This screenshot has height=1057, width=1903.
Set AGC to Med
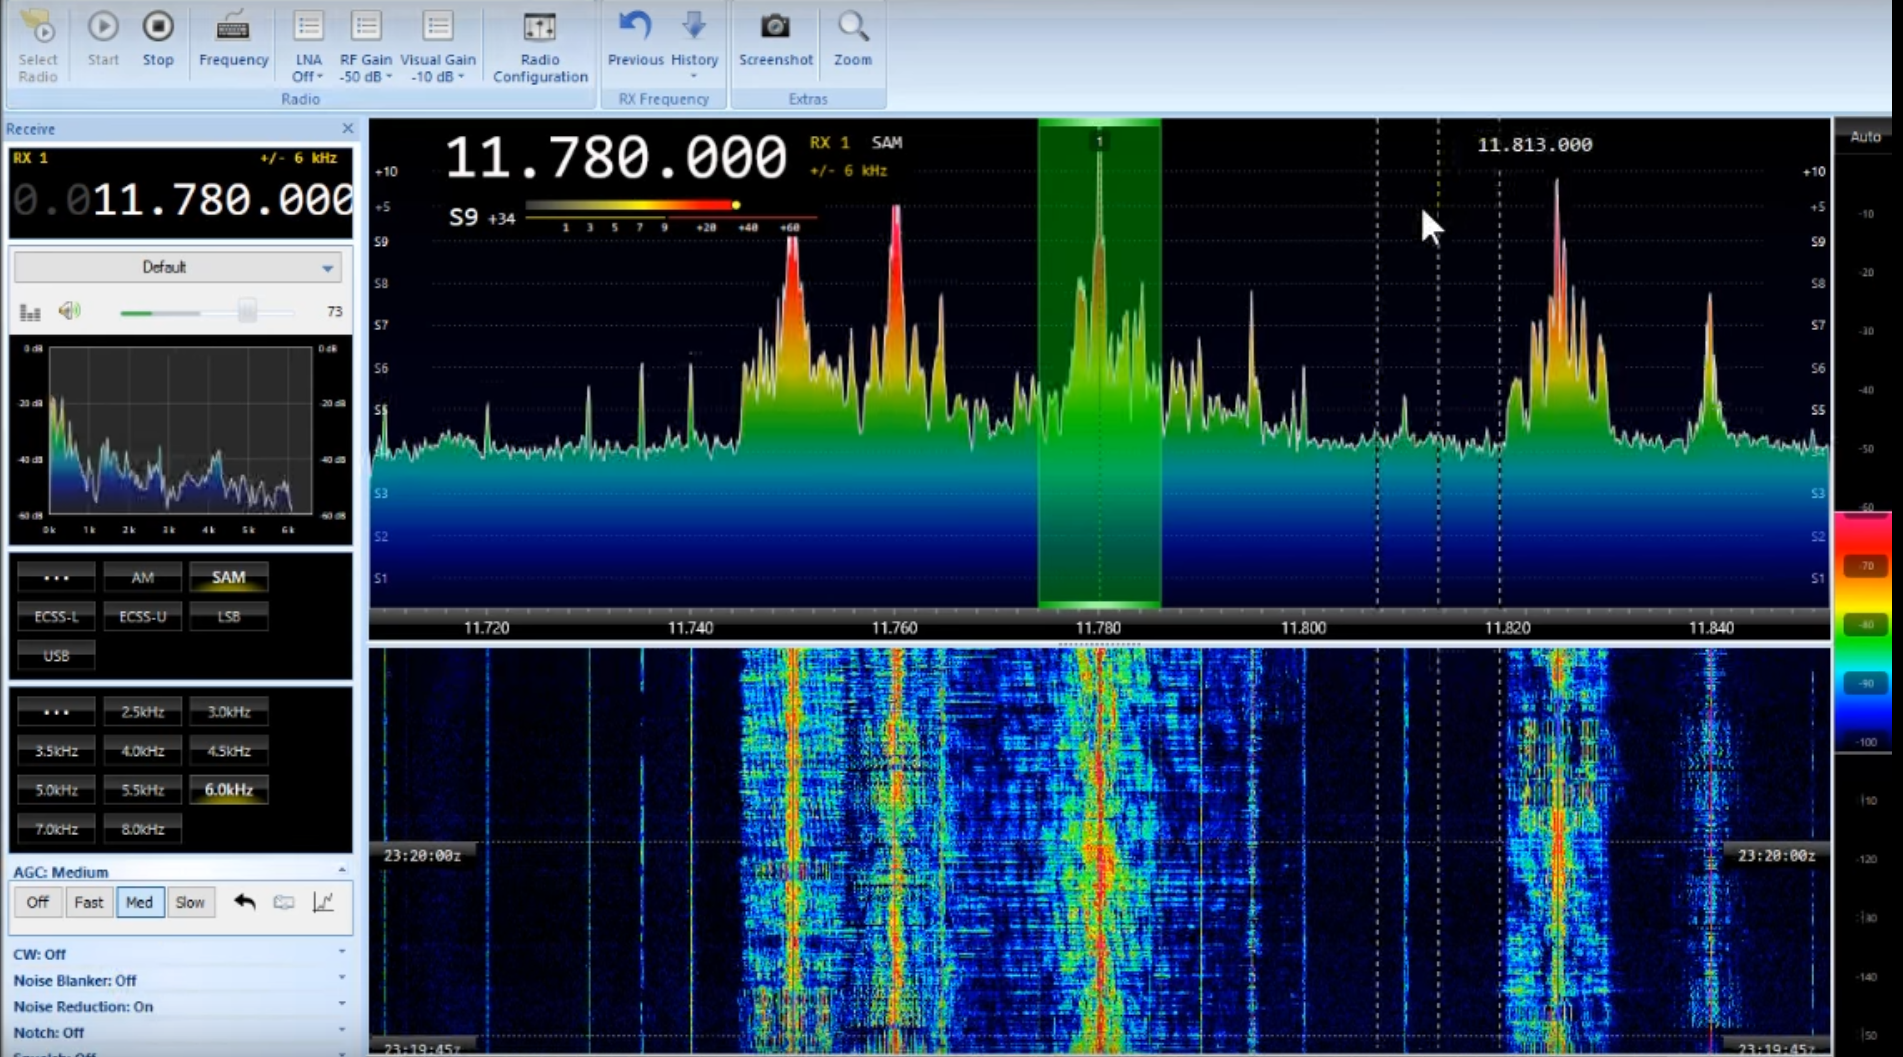tap(139, 902)
